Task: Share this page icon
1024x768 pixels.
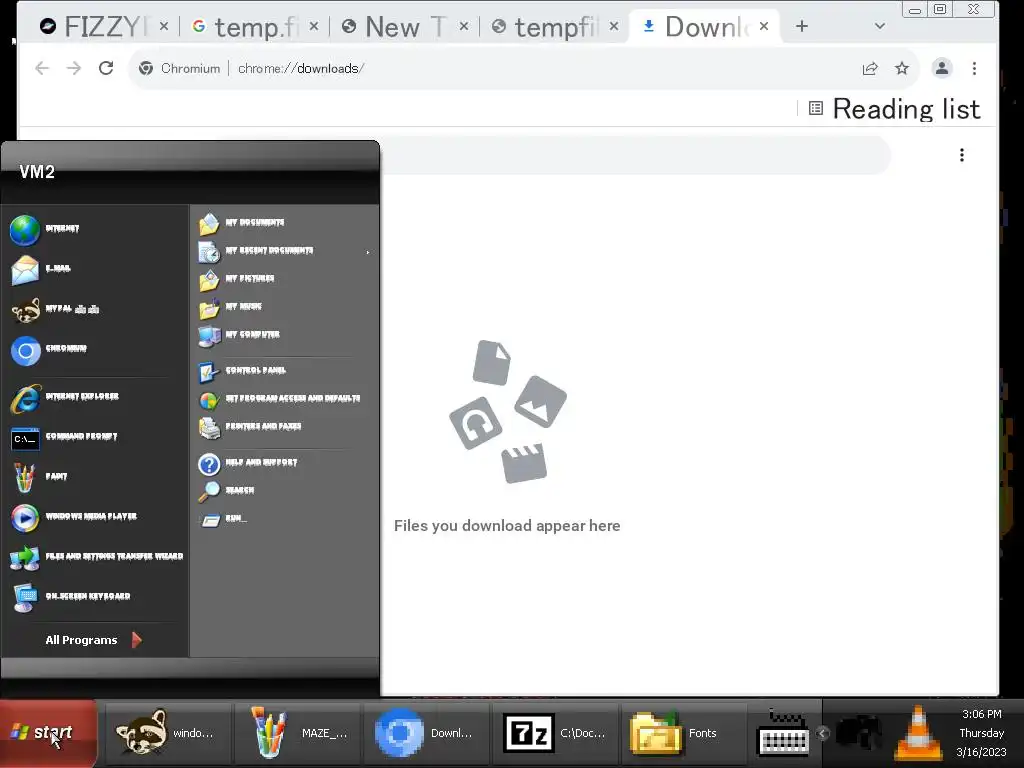Action: pos(870,69)
